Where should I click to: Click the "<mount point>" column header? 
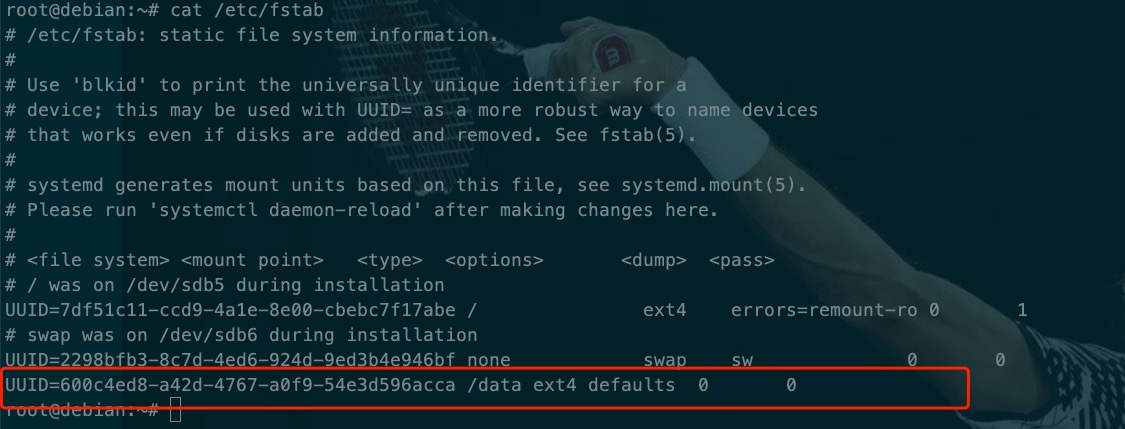click(x=252, y=260)
